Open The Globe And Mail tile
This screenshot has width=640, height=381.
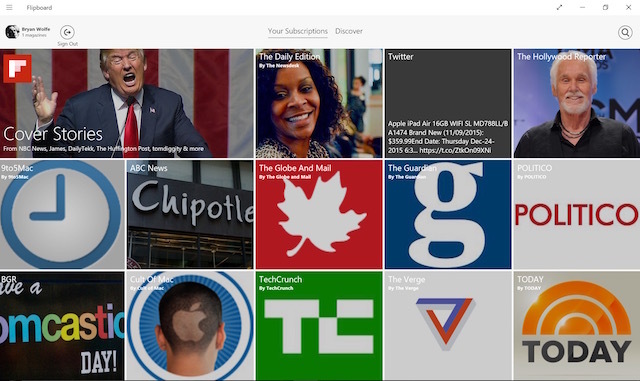coord(319,214)
